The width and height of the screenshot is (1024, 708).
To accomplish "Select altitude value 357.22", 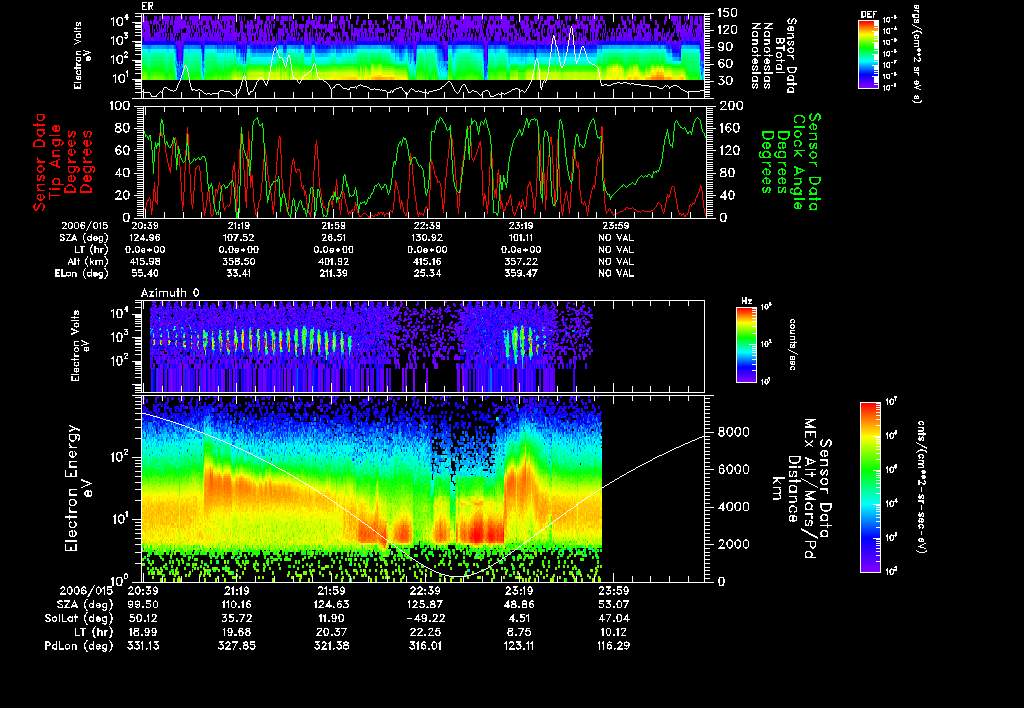I will pyautogui.click(x=521, y=262).
